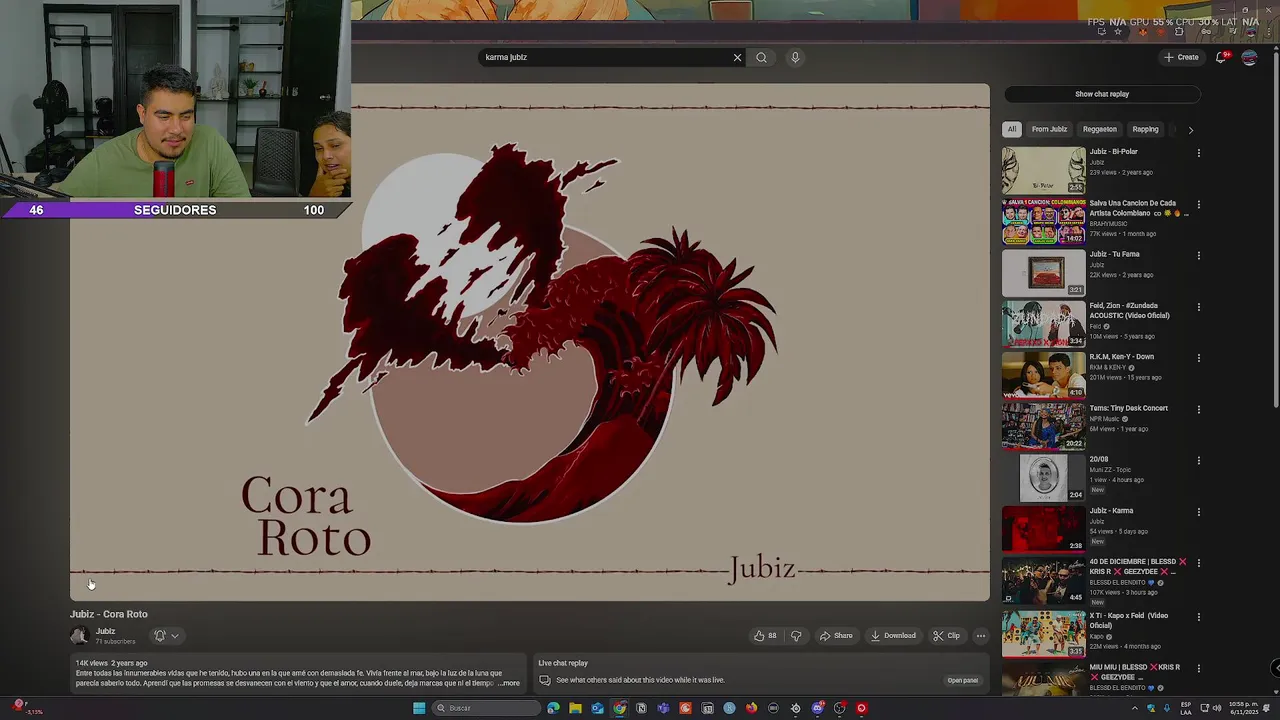Open YouTube notifications bell
The image size is (1280, 720).
(1221, 57)
